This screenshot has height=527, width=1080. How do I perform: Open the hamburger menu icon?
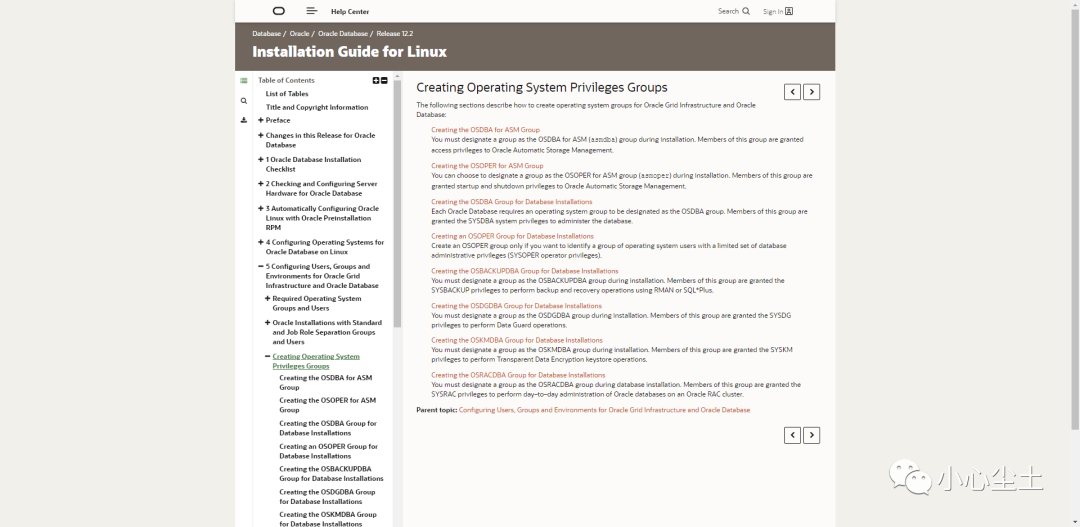click(x=311, y=11)
